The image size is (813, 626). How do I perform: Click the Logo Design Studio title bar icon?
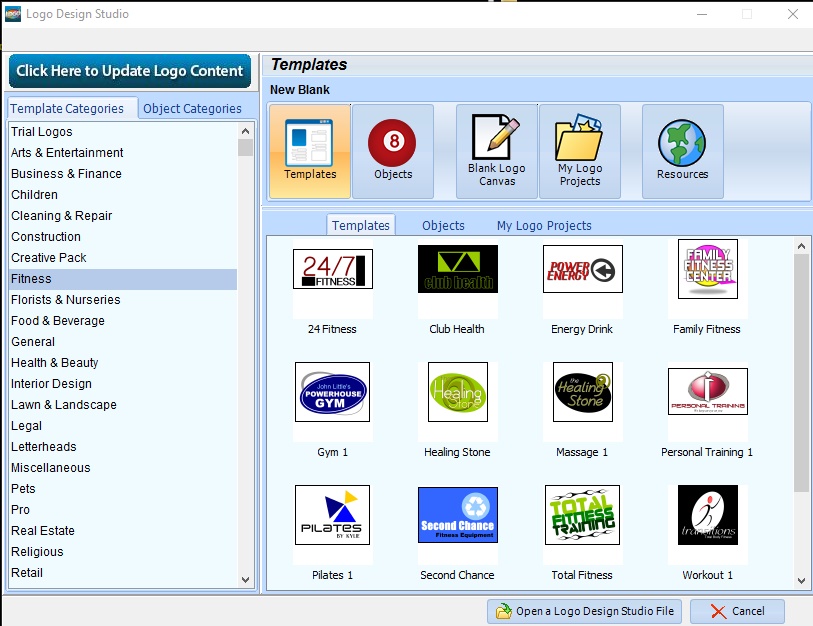pyautogui.click(x=12, y=14)
